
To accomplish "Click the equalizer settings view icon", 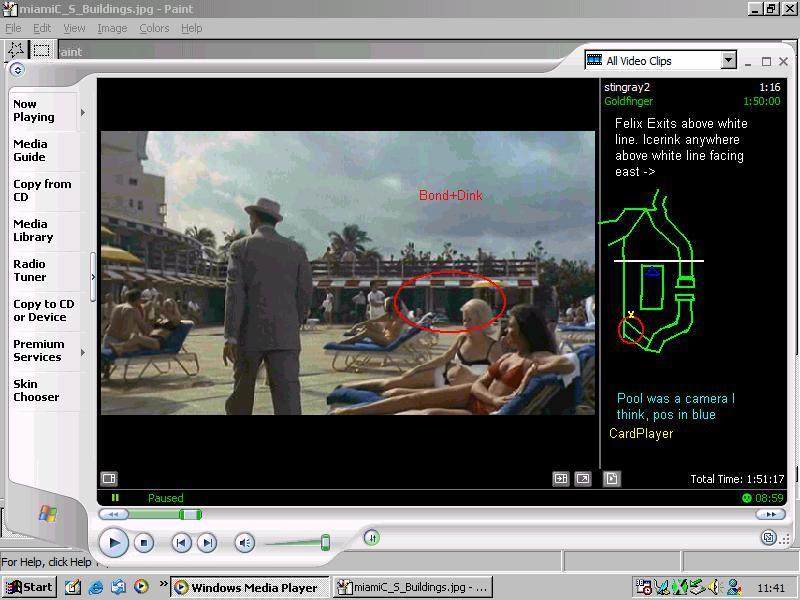I will coord(561,479).
